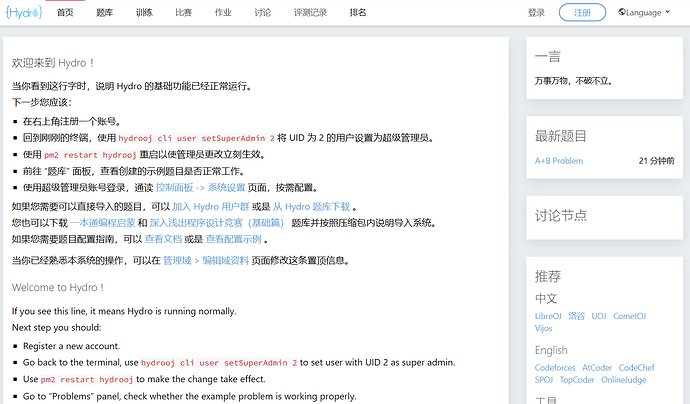This screenshot has height=404, width=690.
Task: Click the 讨论节点 heading
Action: 561,216
